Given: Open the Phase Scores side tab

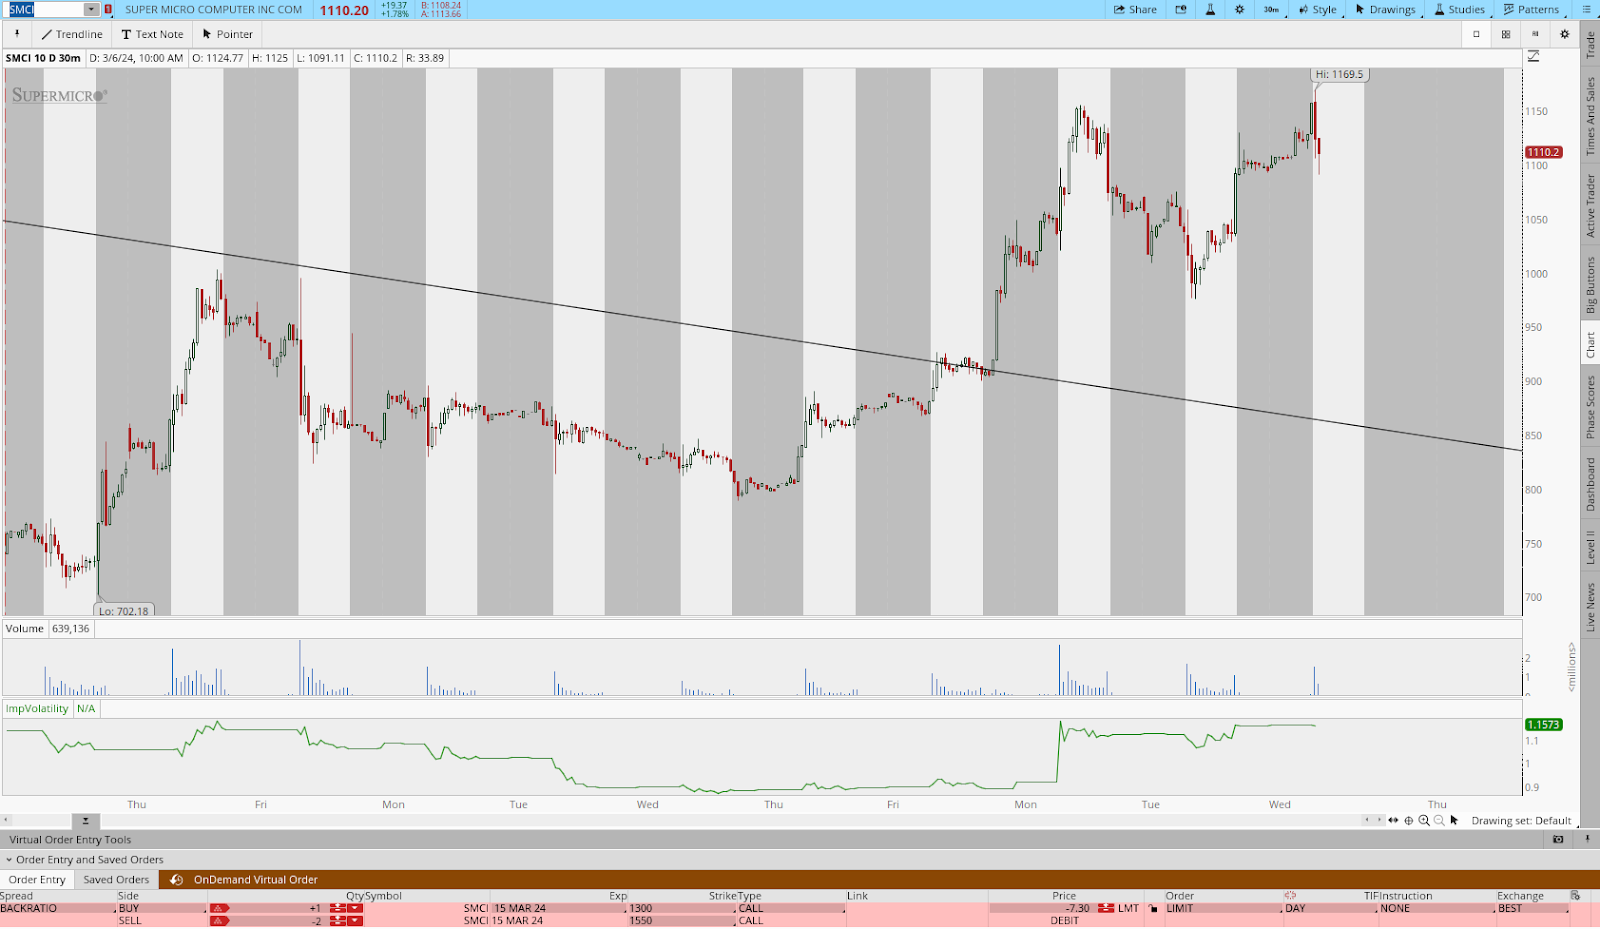Looking at the screenshot, I should pyautogui.click(x=1590, y=407).
